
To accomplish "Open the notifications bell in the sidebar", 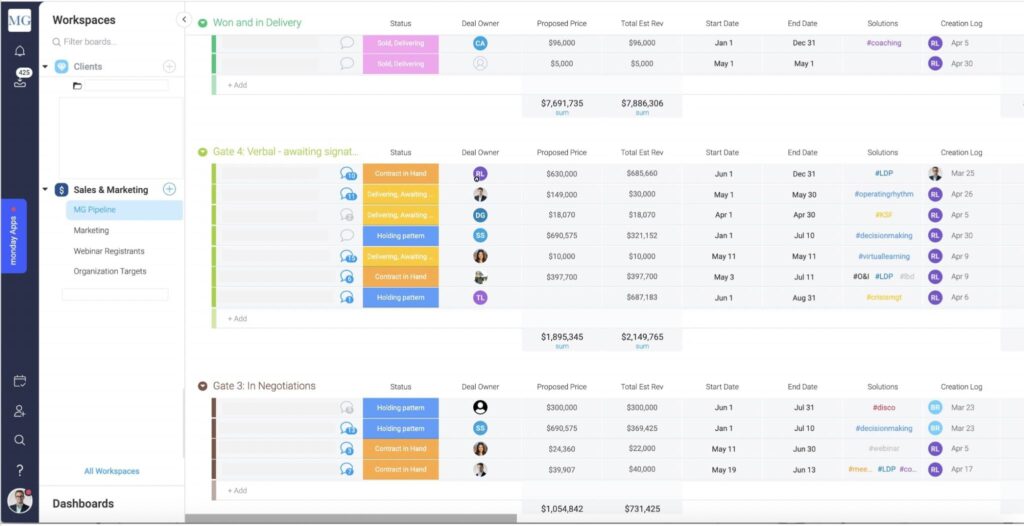I will click(19, 51).
